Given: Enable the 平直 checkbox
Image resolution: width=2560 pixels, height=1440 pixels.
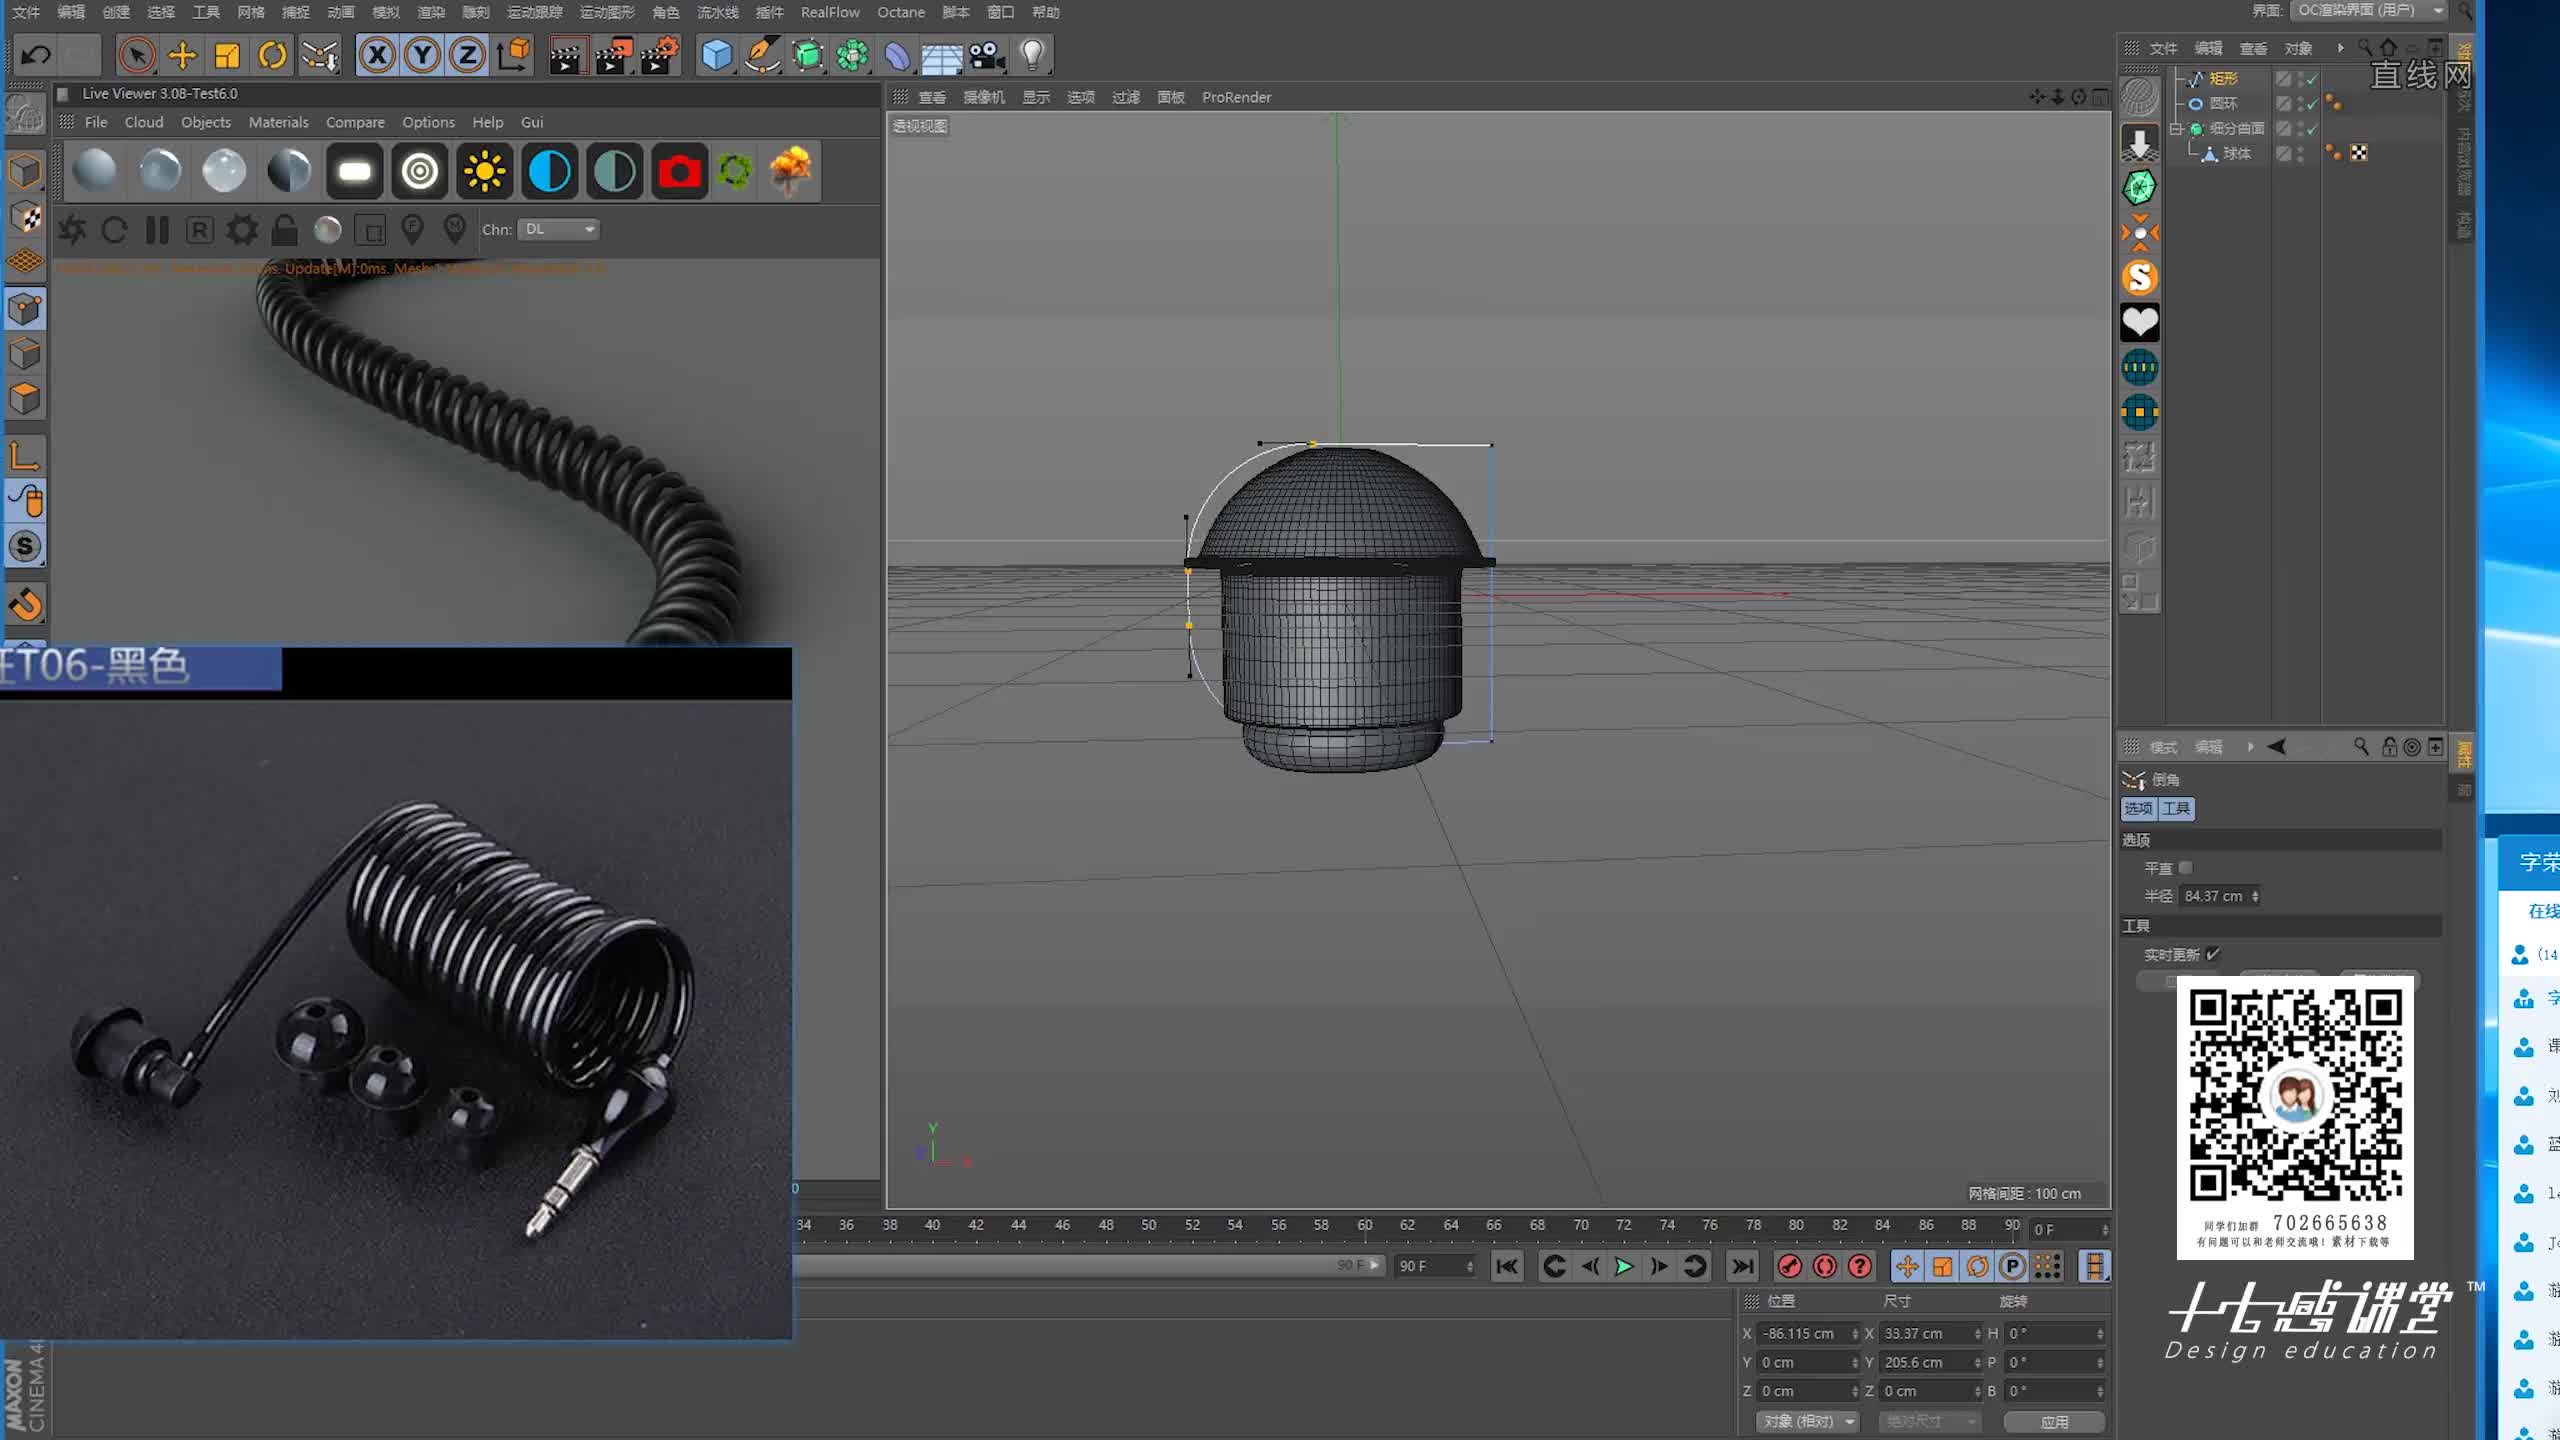Looking at the screenshot, I should point(2185,868).
